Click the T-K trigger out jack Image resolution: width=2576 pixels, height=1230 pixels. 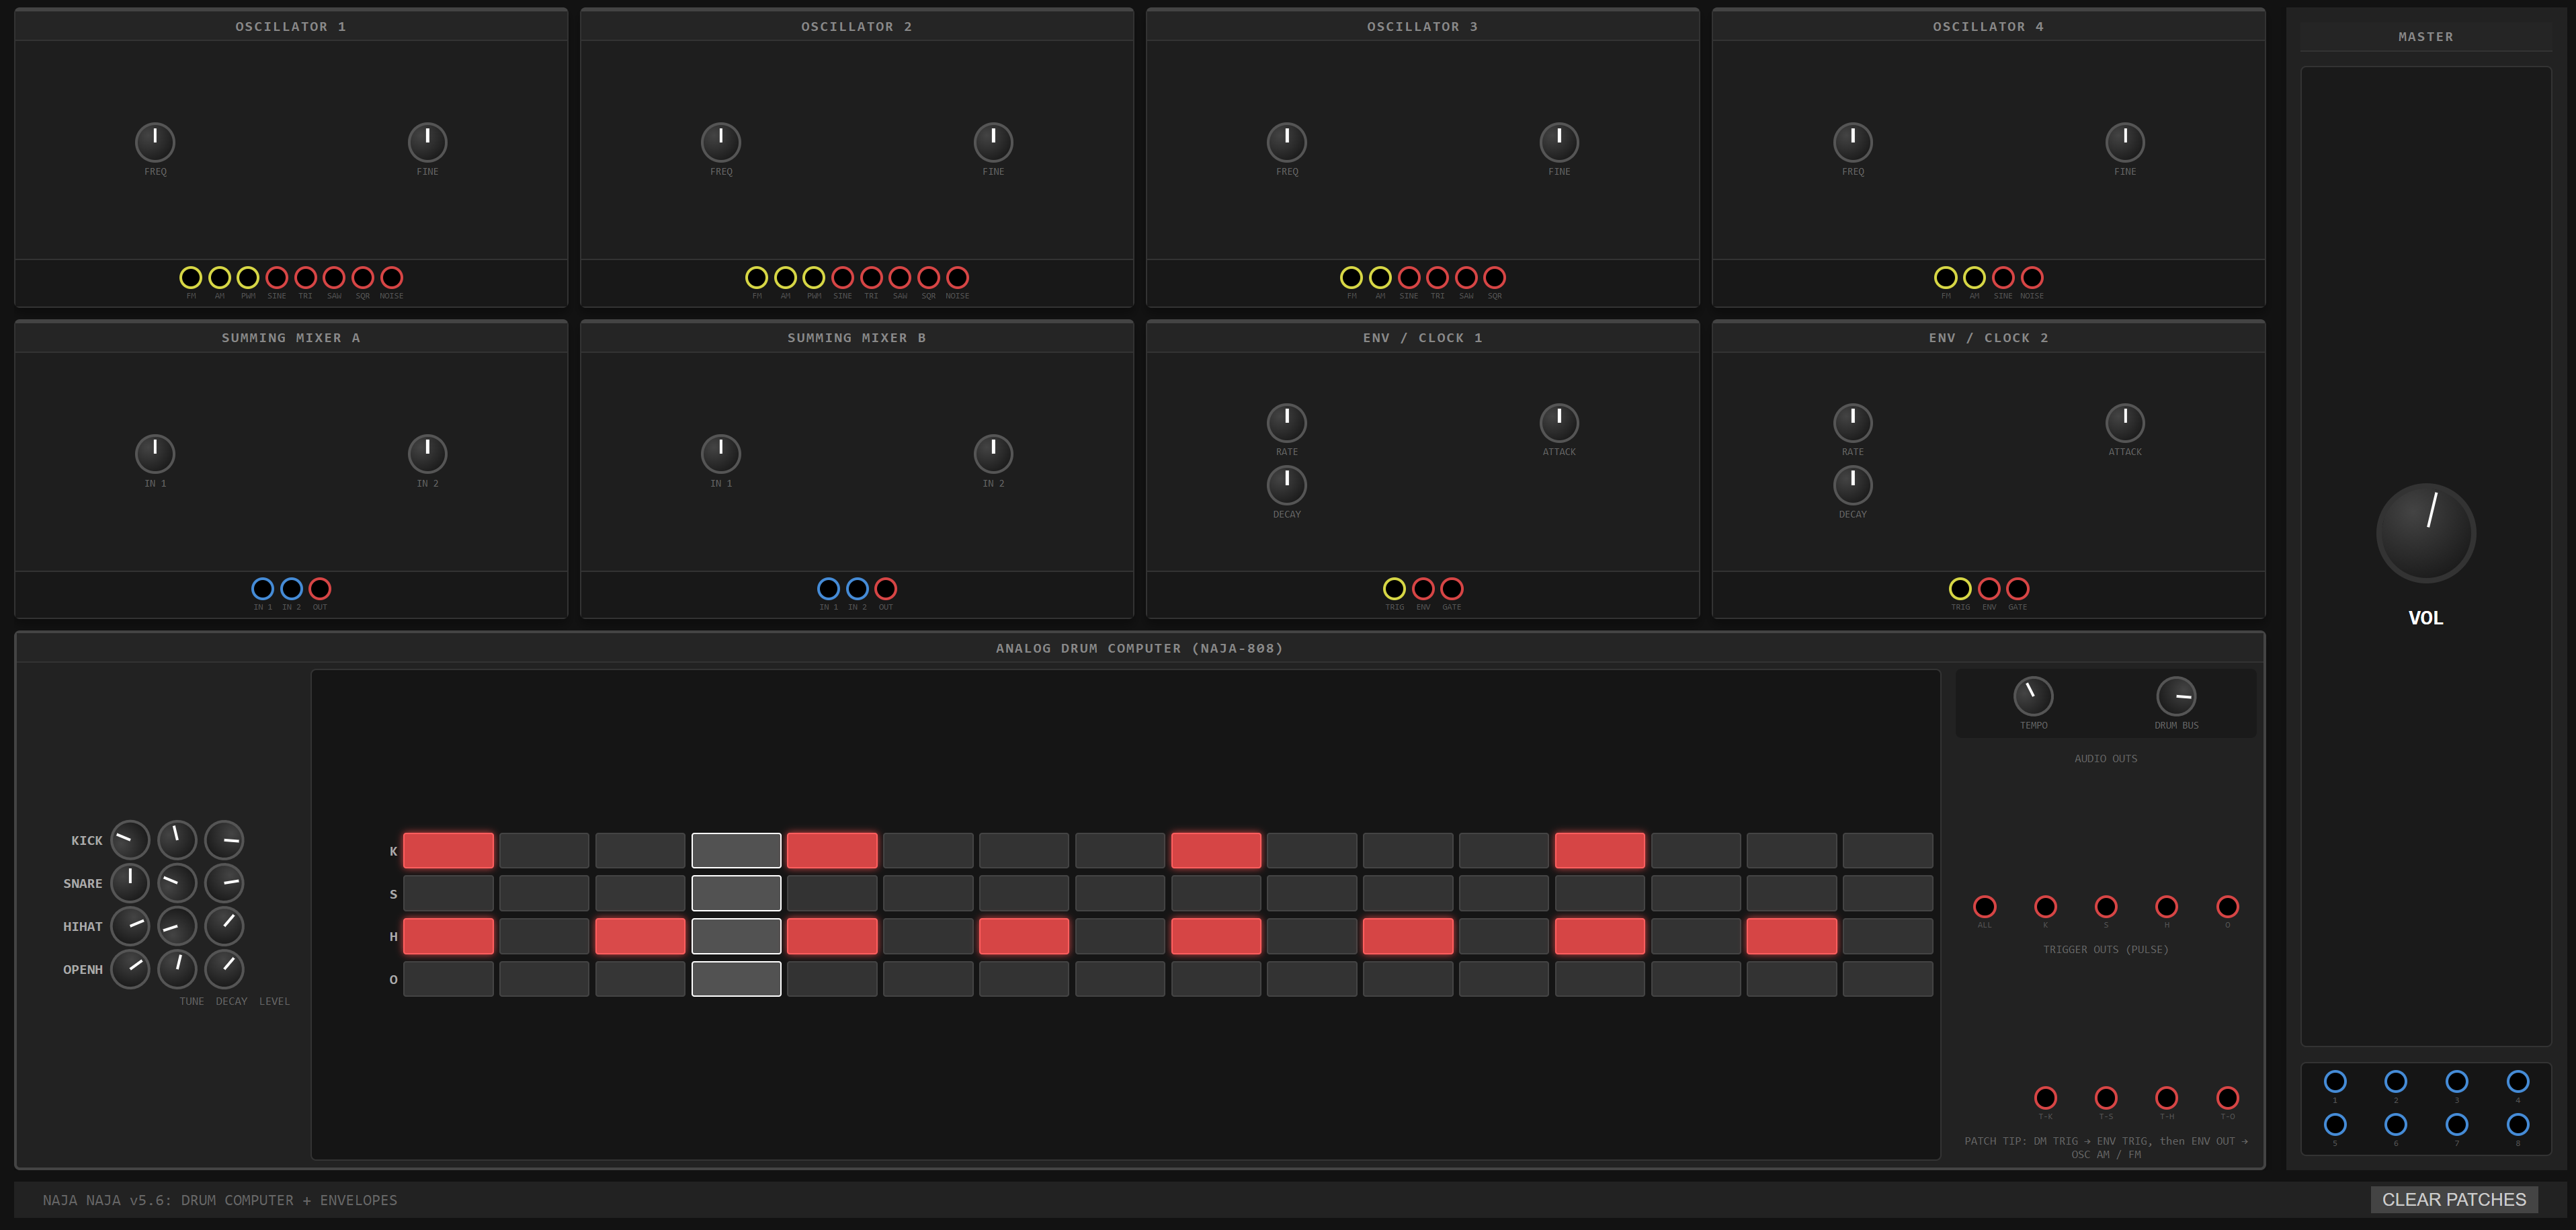point(2046,1097)
